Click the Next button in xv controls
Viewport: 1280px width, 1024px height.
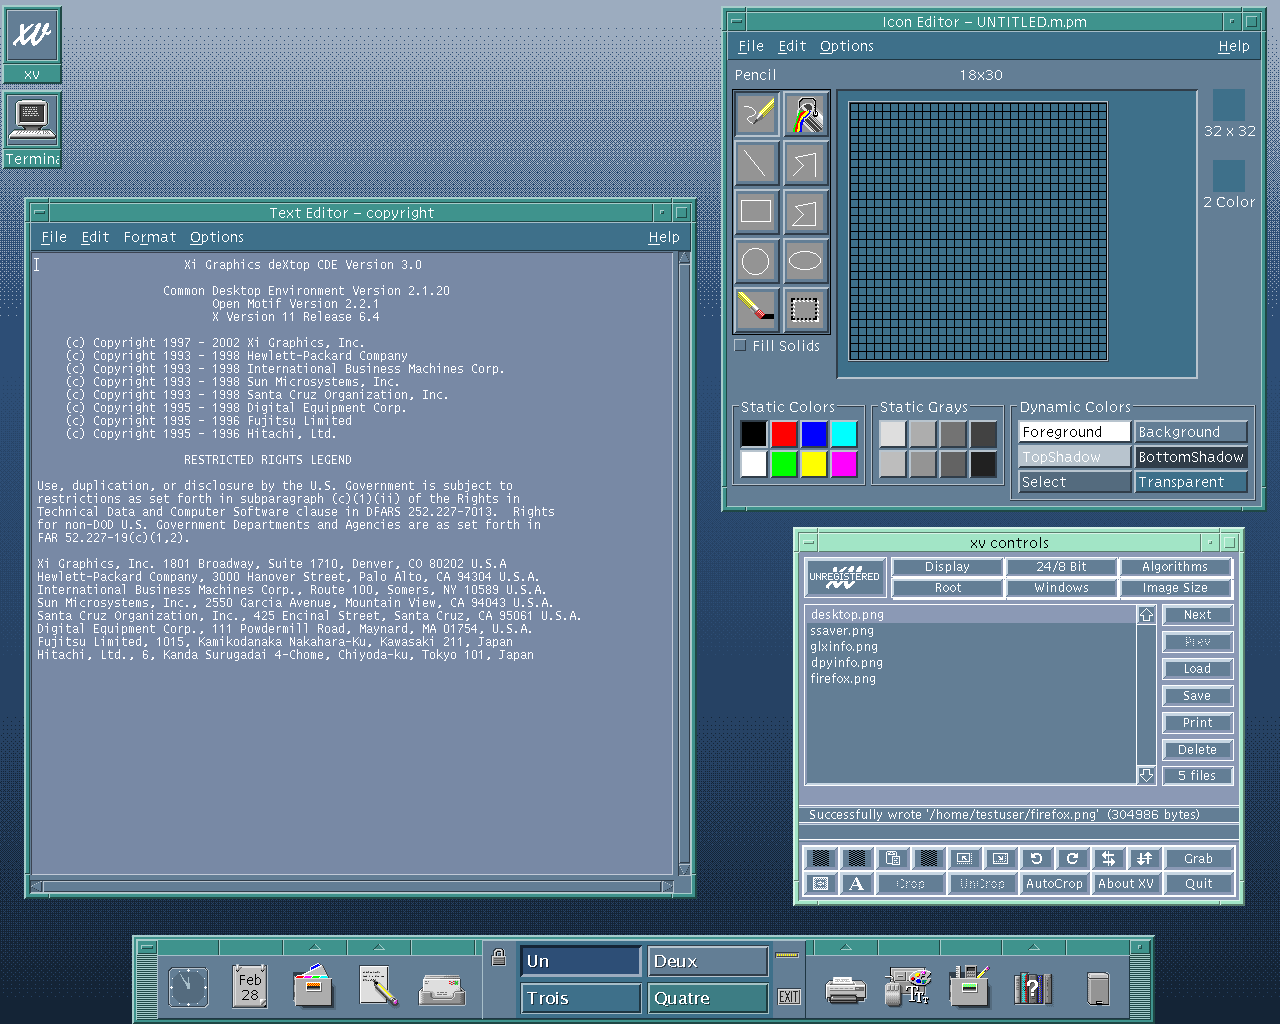click(x=1197, y=615)
